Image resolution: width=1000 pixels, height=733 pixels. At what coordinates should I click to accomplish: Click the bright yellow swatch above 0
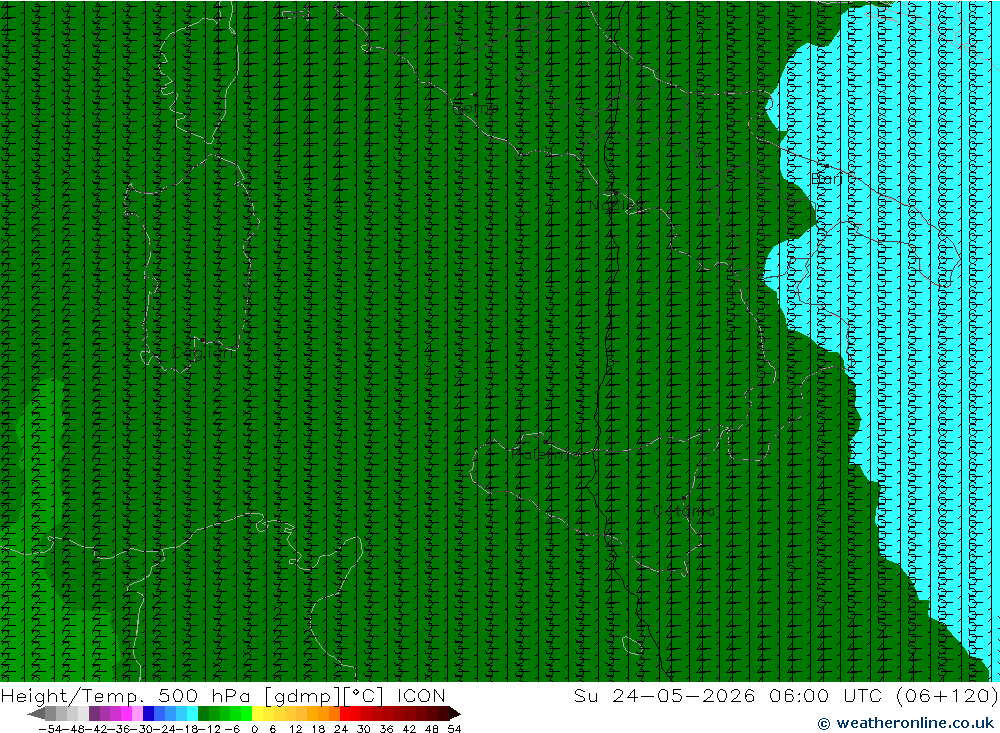click(258, 713)
